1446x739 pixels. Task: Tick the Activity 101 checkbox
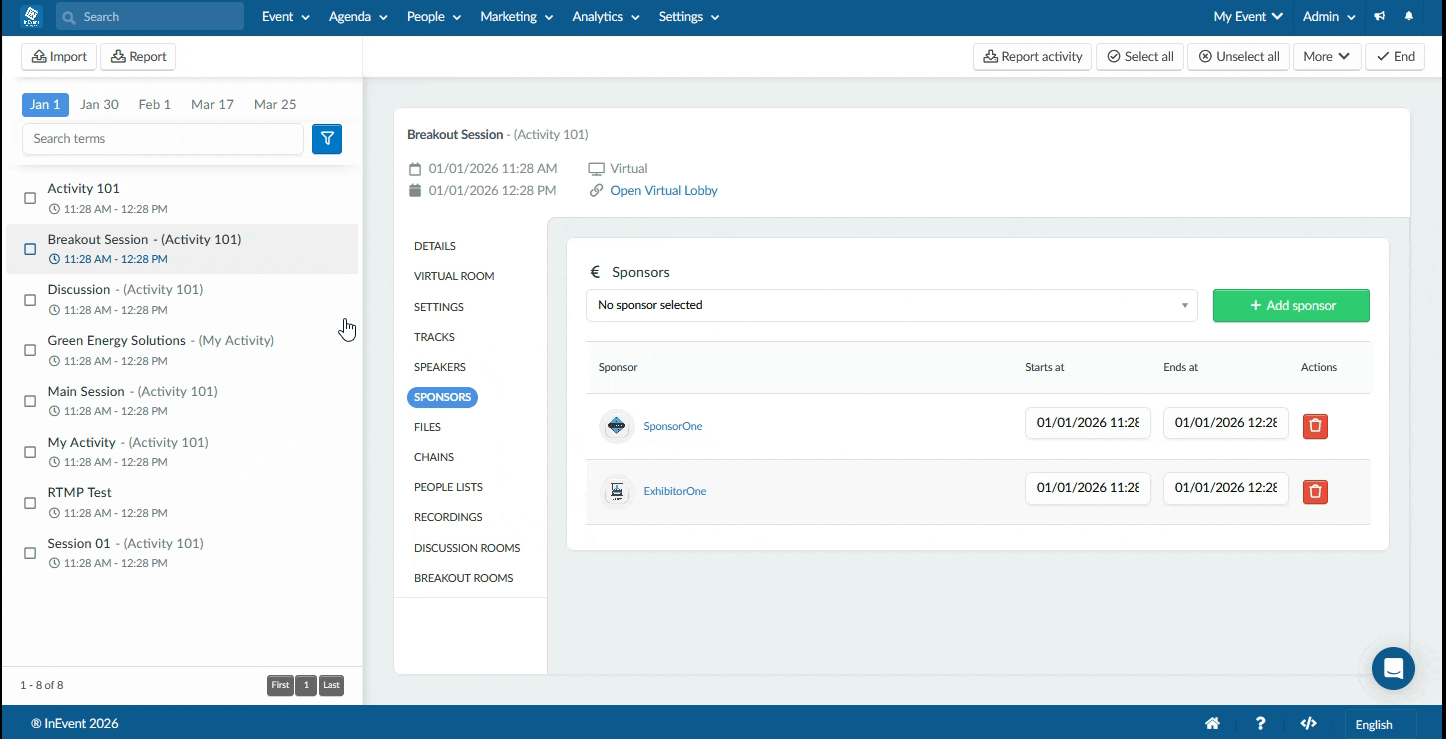tap(30, 198)
